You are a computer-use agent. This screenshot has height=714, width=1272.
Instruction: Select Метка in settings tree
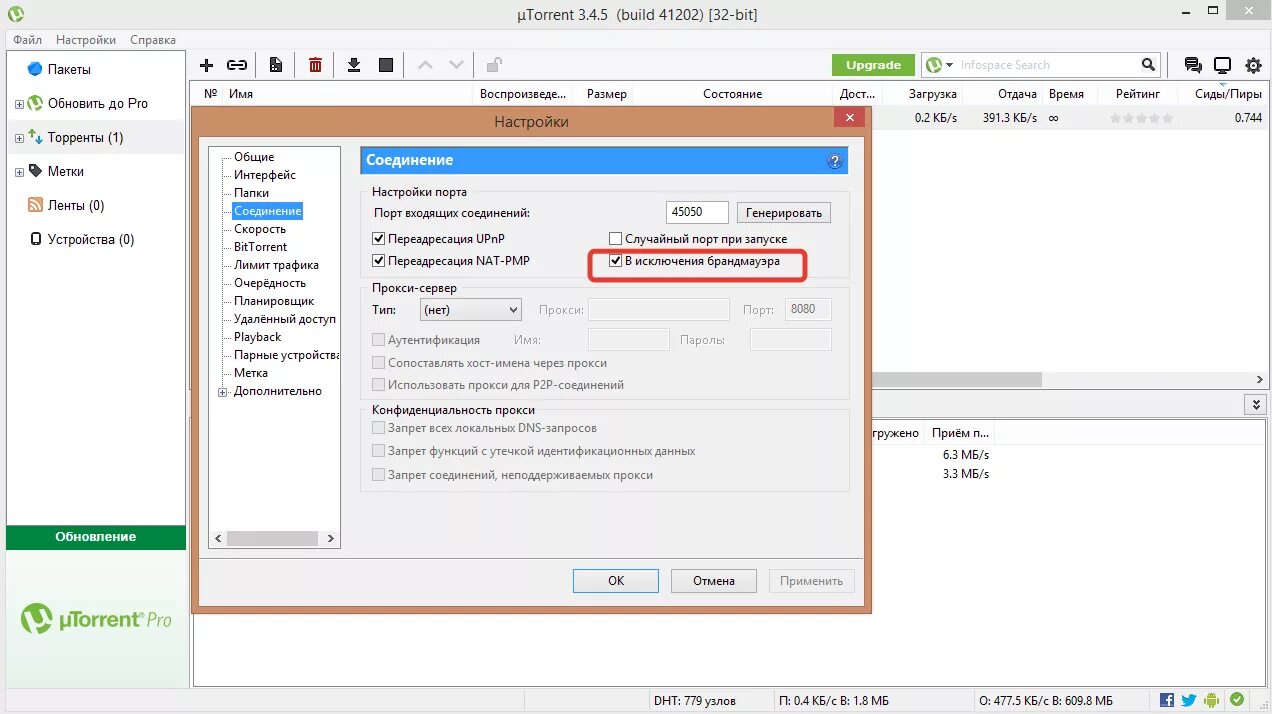pos(251,373)
